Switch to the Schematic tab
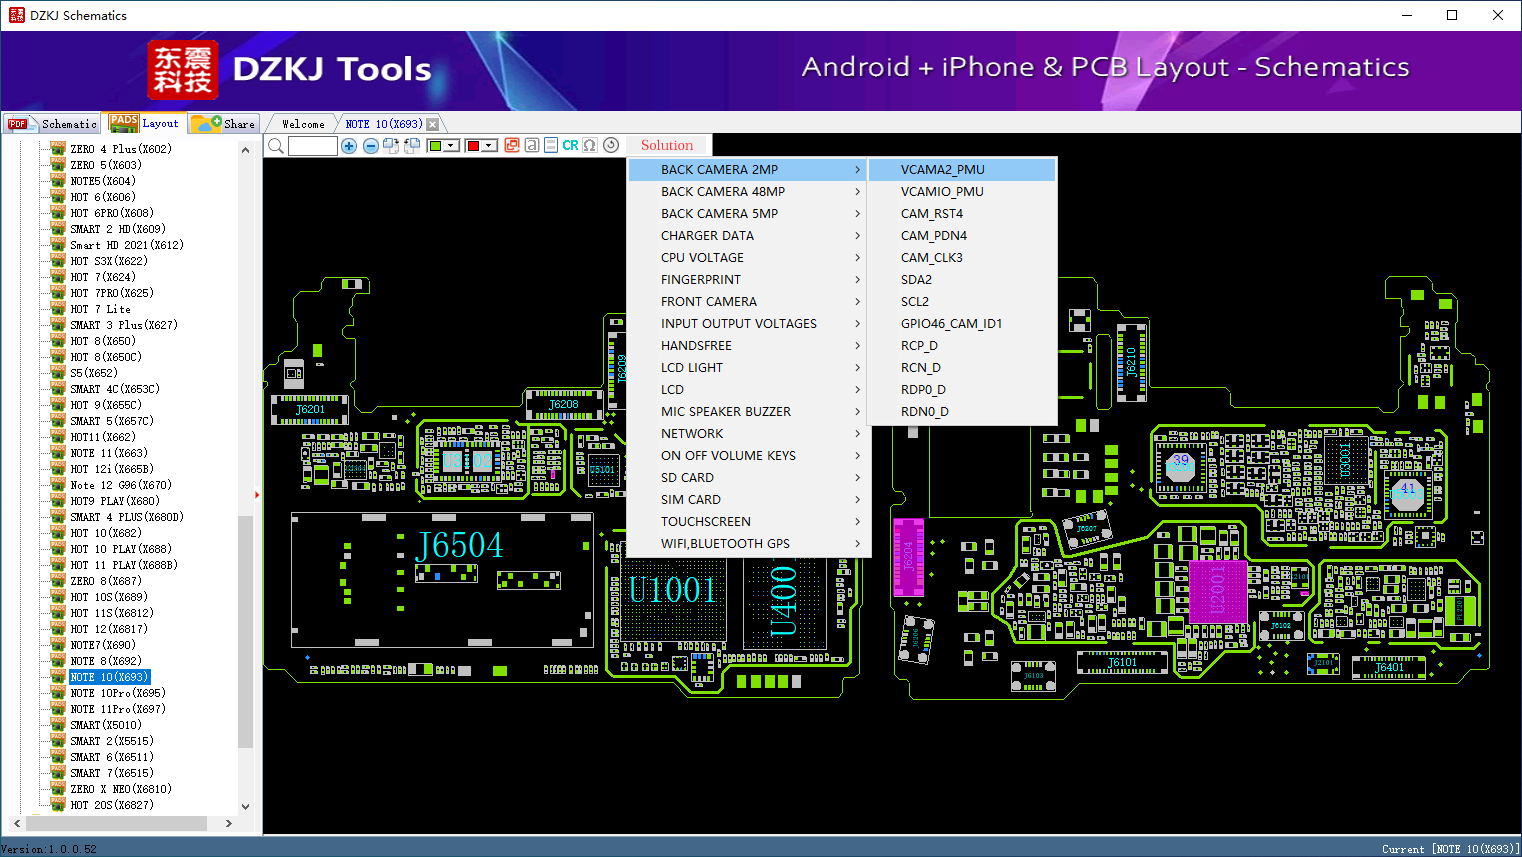The height and width of the screenshot is (857, 1522). (x=52, y=124)
